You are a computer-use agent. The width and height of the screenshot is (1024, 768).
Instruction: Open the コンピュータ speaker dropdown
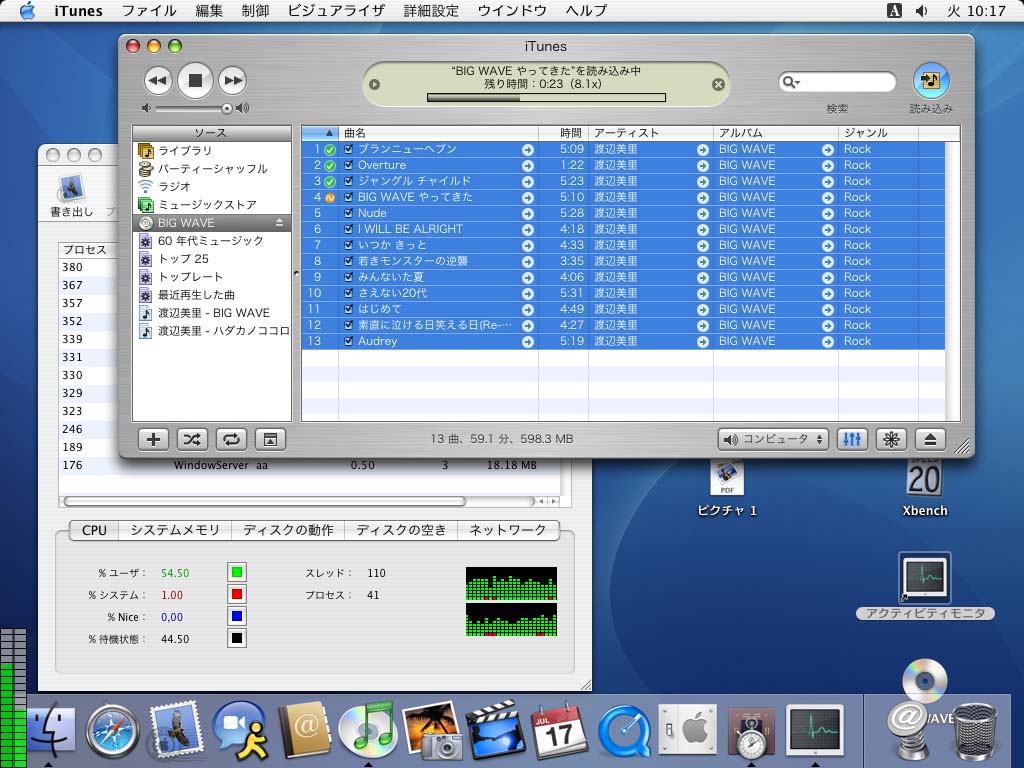[773, 440]
